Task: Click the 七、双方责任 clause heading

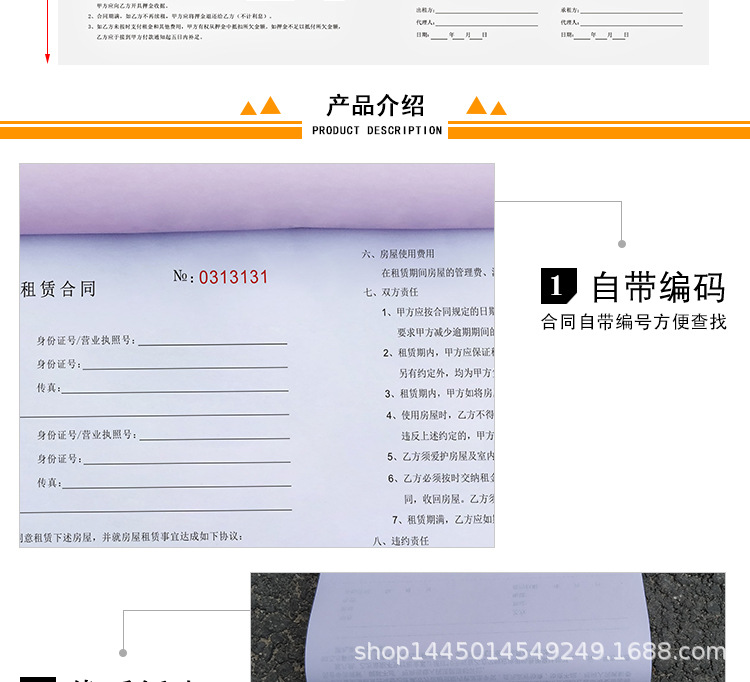Action: [x=391, y=292]
